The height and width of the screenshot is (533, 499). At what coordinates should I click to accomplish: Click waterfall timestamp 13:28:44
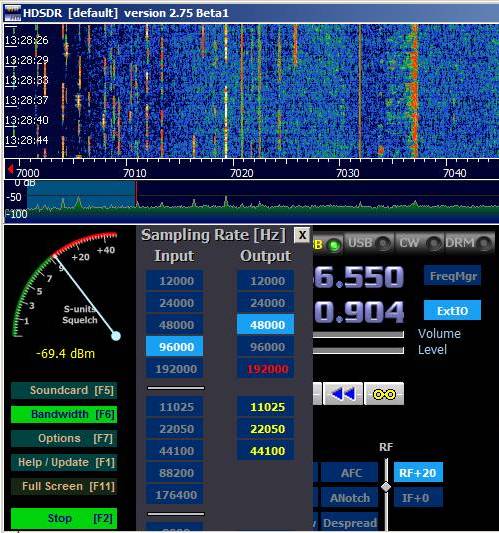click(x=27, y=140)
